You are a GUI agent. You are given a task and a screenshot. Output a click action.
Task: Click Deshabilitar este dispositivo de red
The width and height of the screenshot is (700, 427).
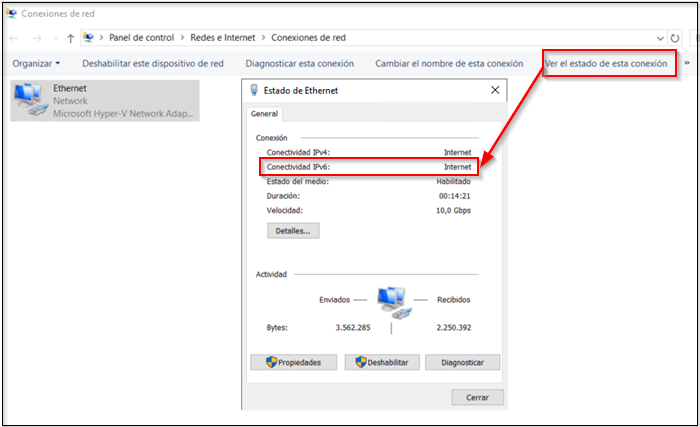[x=153, y=63]
